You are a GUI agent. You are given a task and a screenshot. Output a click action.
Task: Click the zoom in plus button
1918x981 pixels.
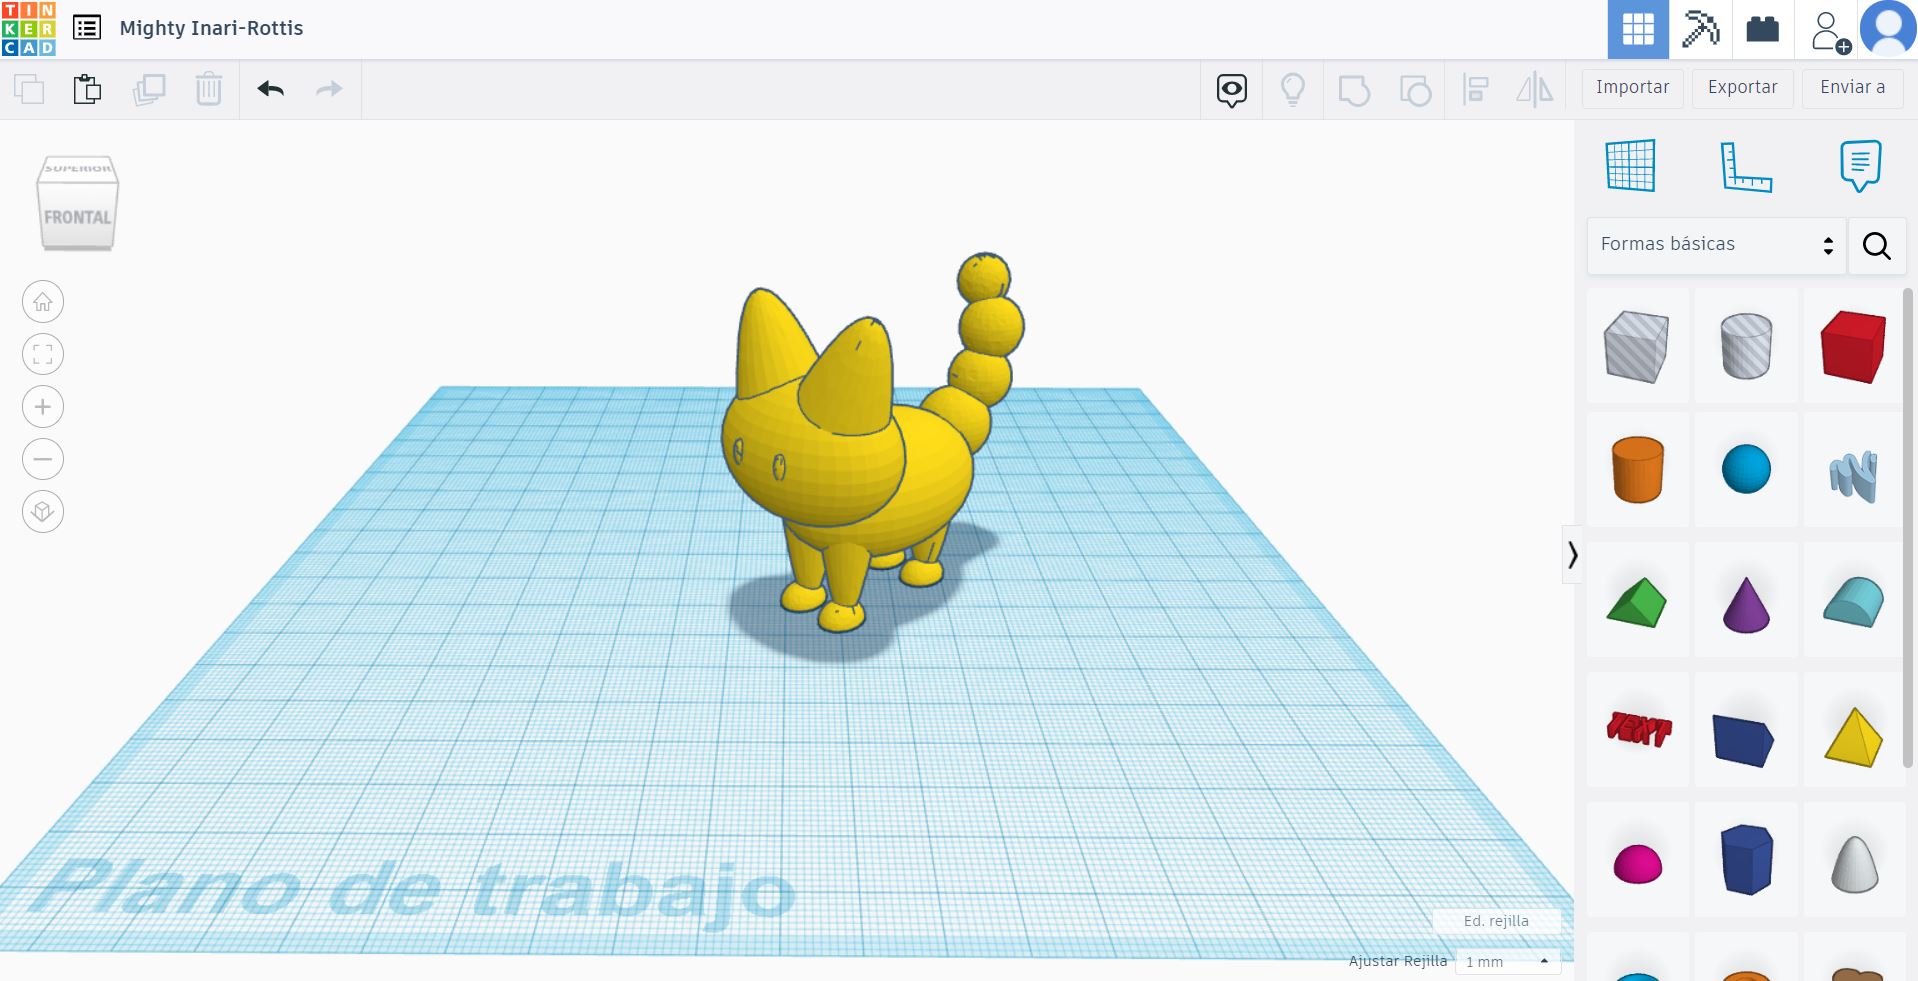[43, 407]
